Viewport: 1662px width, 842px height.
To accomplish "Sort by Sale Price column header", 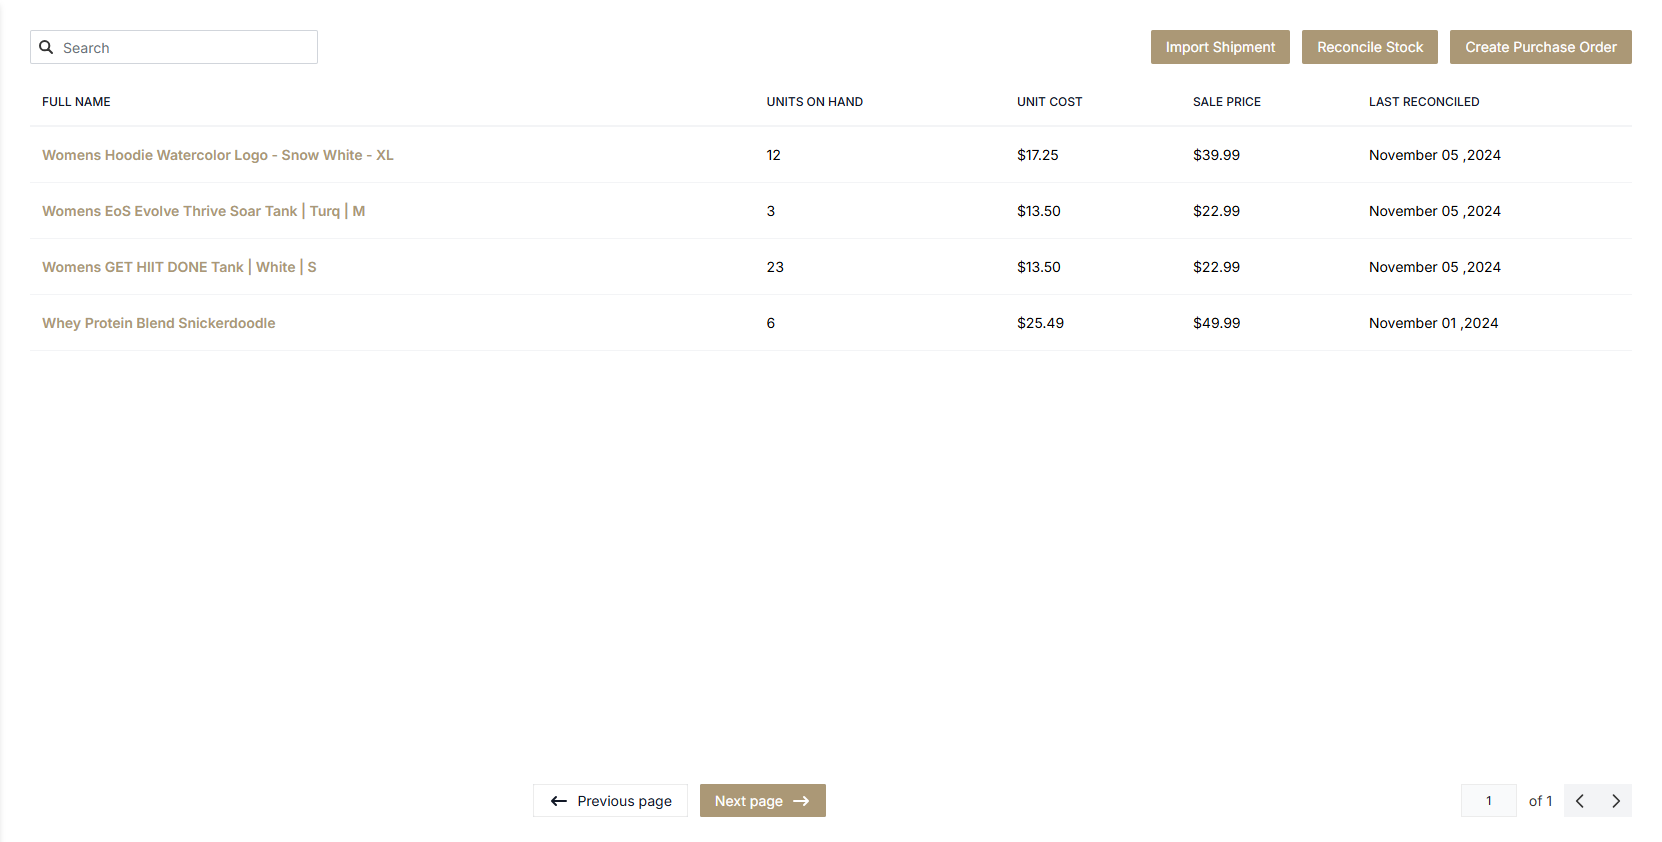I will [1226, 102].
